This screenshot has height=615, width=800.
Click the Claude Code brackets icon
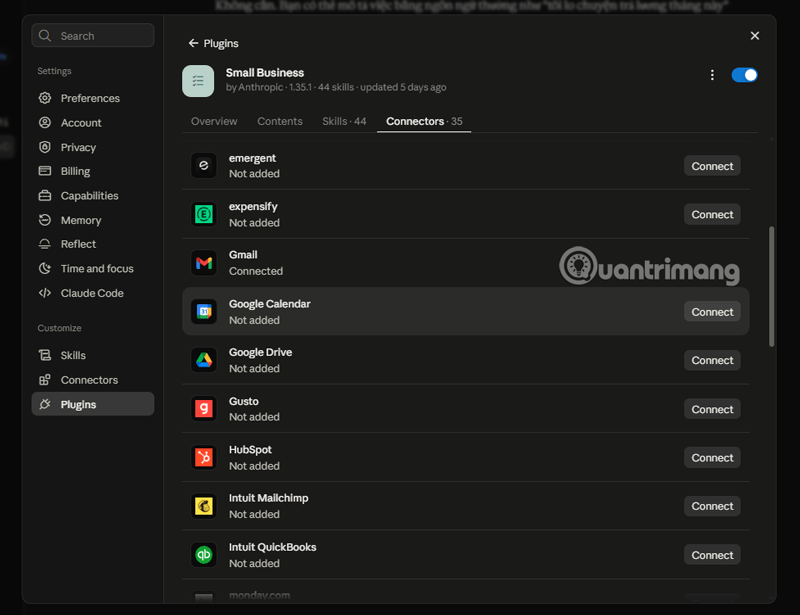point(45,293)
